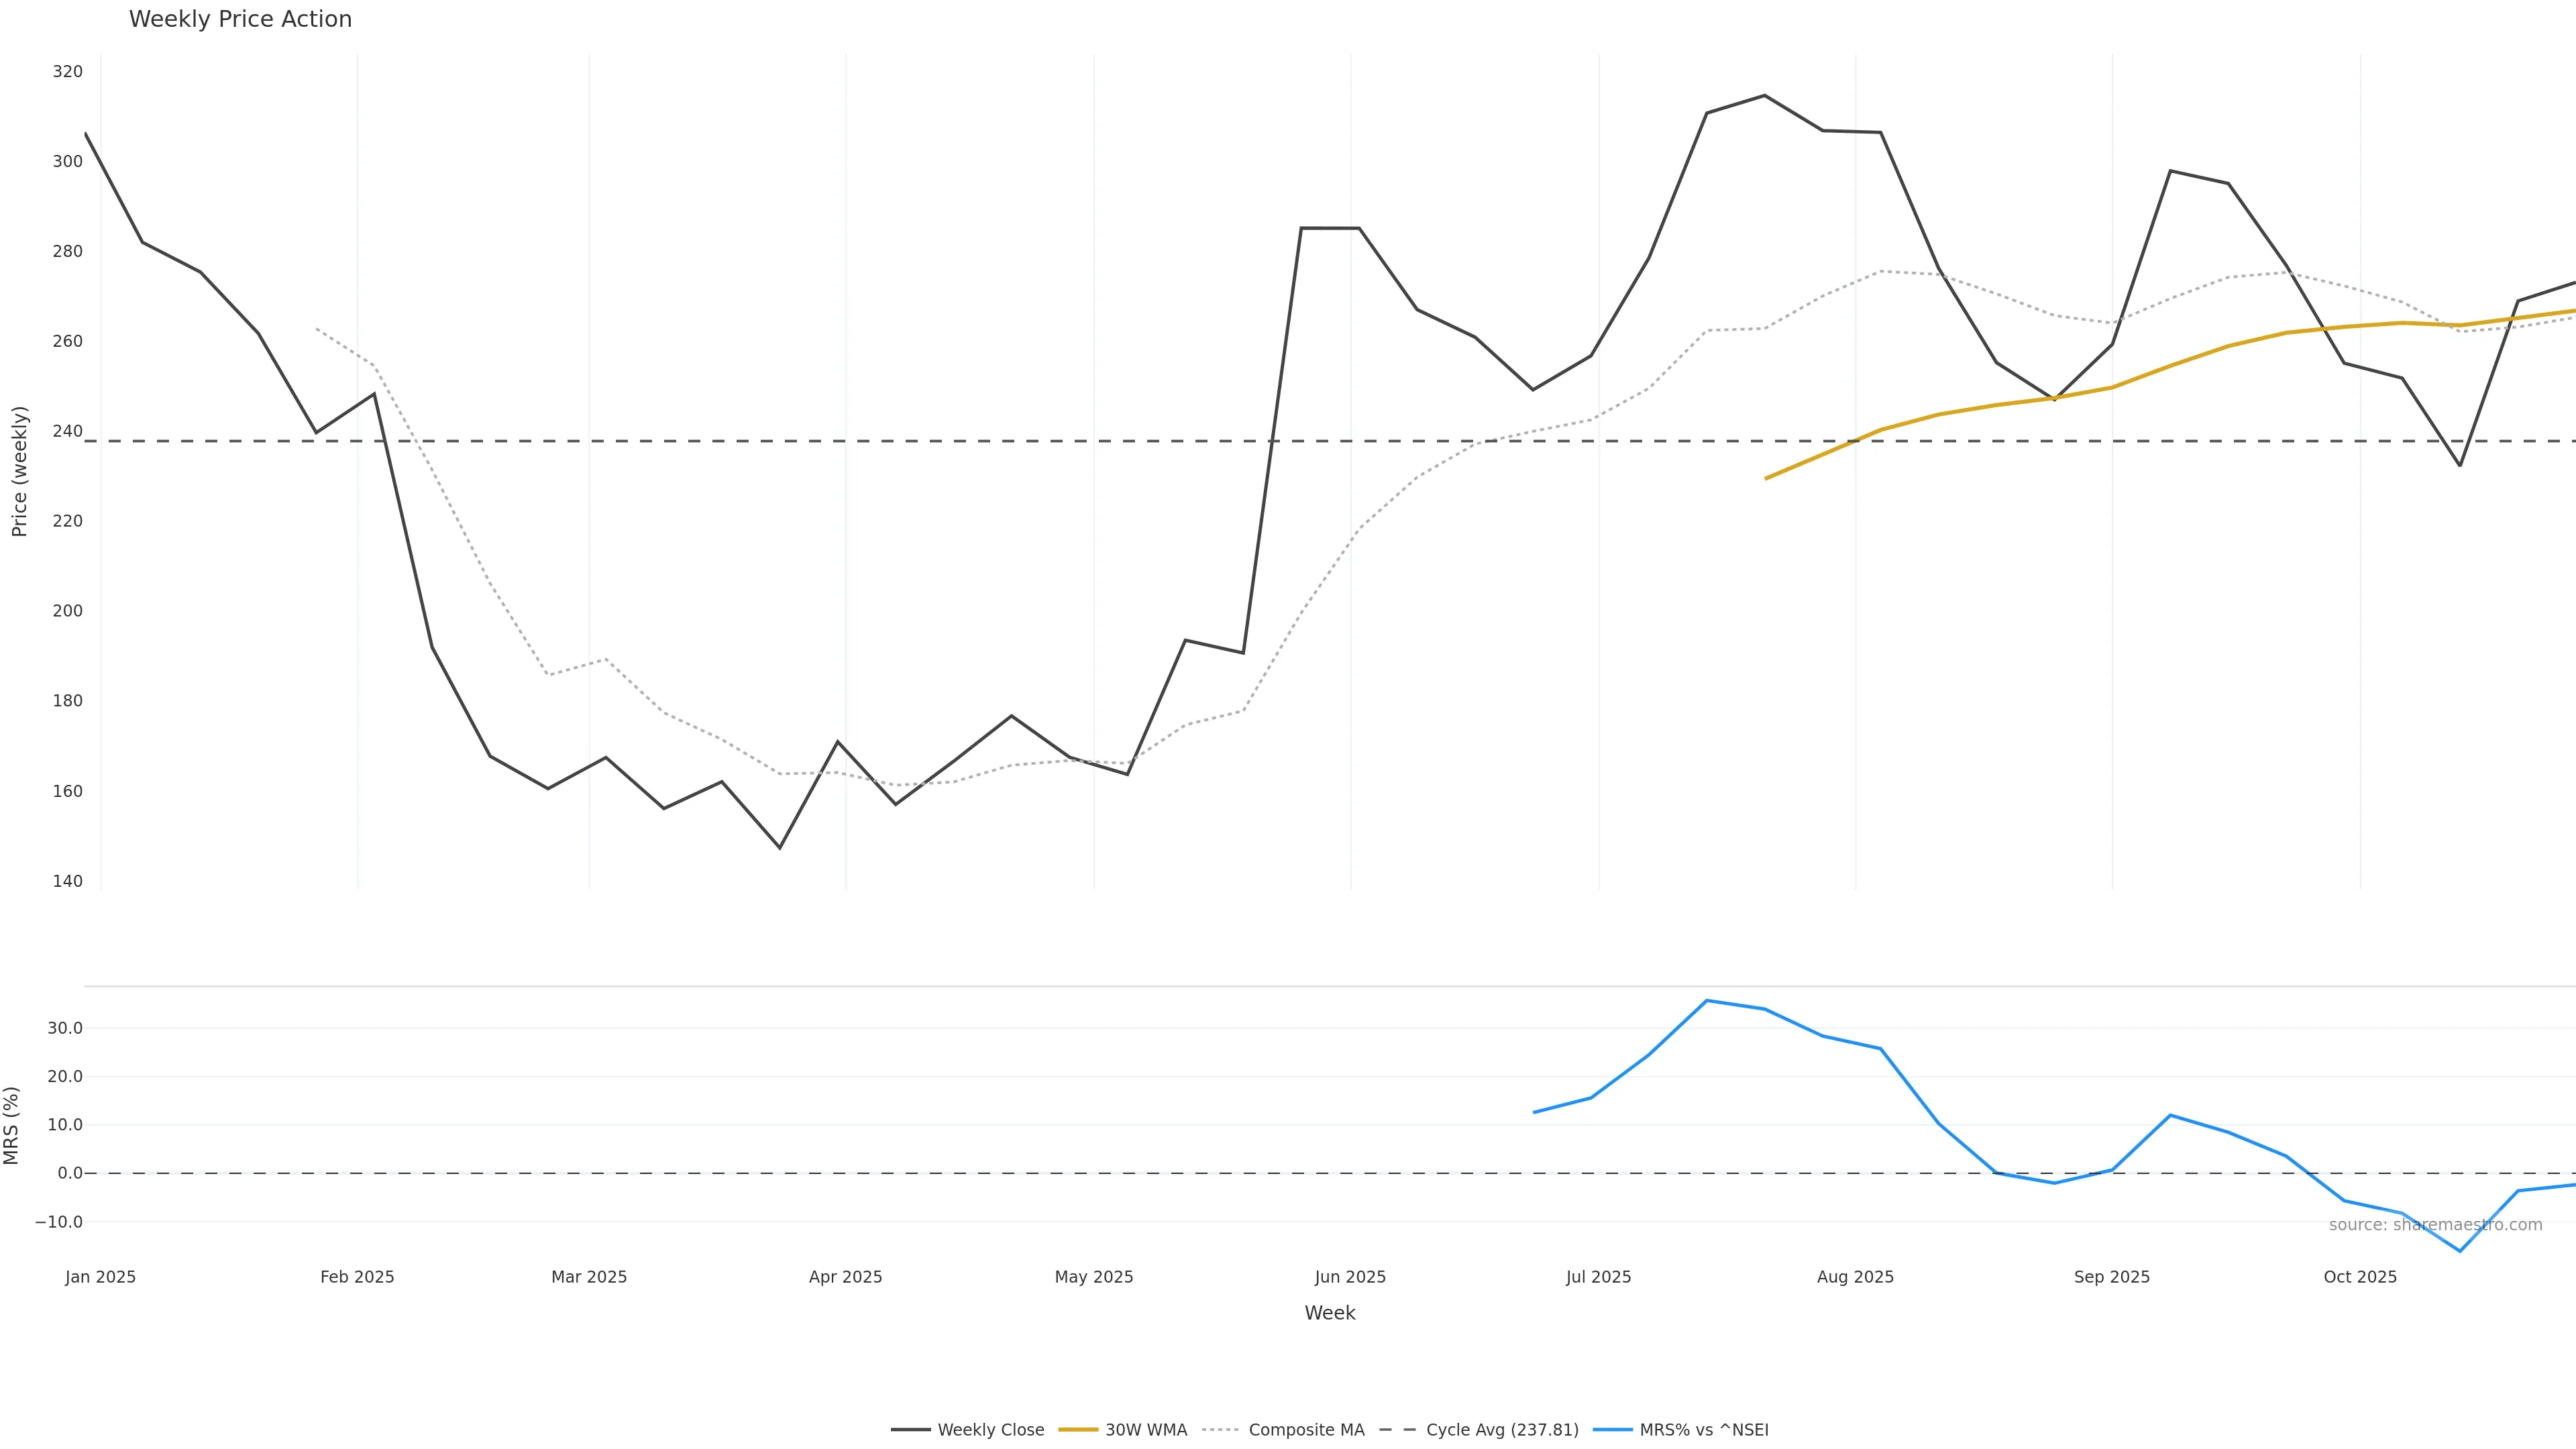Hide MRS% vs ^NSEI legend label
2576x1449 pixels.
coord(1704,1430)
